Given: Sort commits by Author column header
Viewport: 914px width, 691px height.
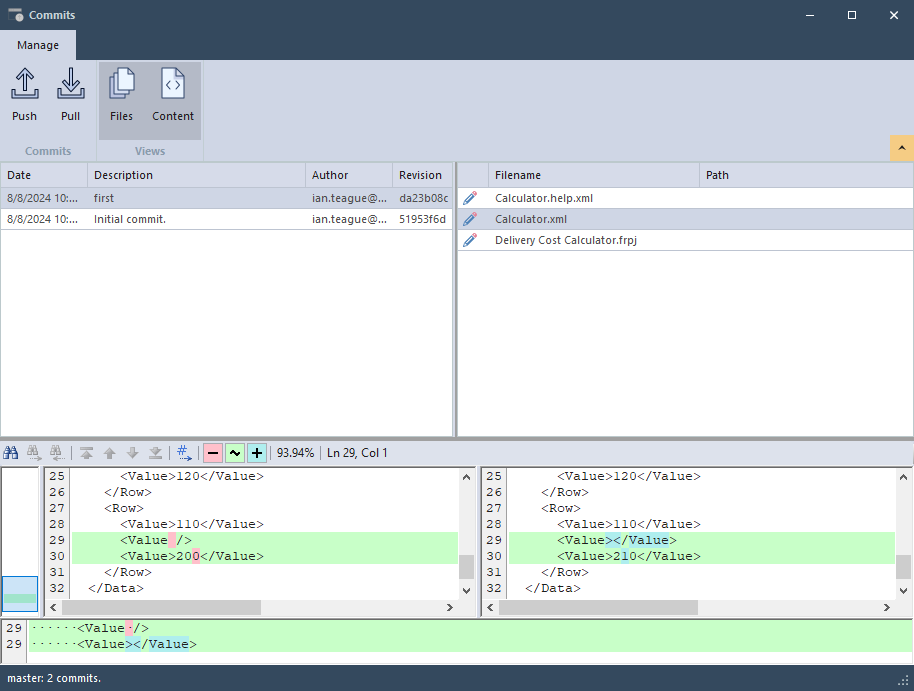Looking at the screenshot, I should (x=349, y=175).
